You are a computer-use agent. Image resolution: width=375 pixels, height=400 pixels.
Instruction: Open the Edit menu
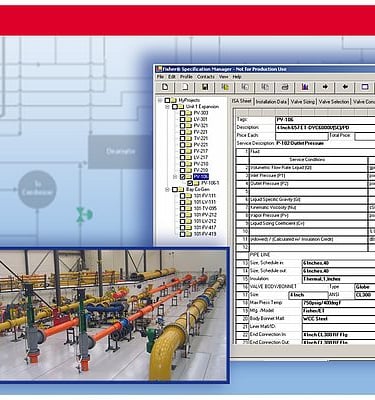click(172, 77)
